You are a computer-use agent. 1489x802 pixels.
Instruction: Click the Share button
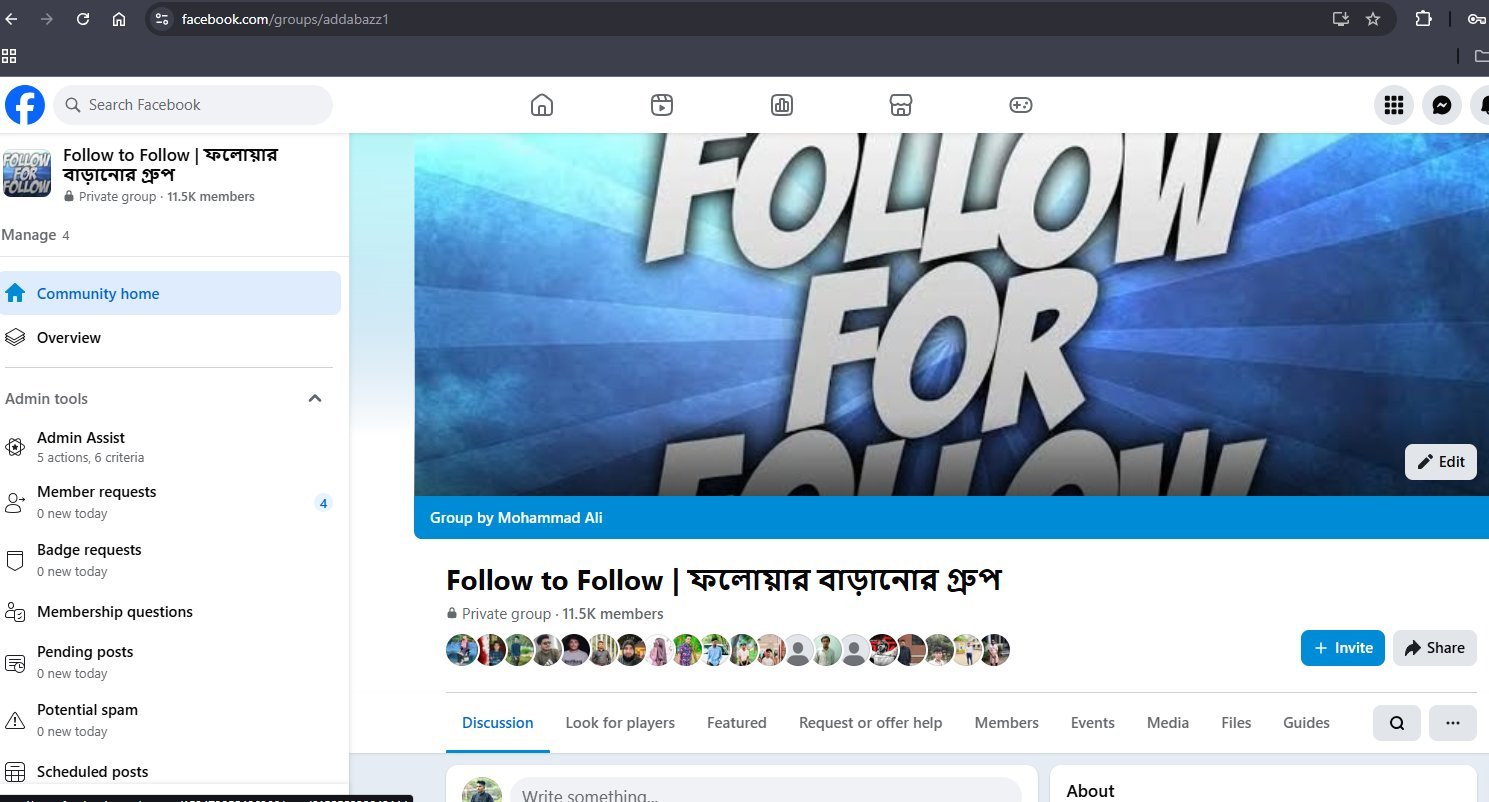1435,648
